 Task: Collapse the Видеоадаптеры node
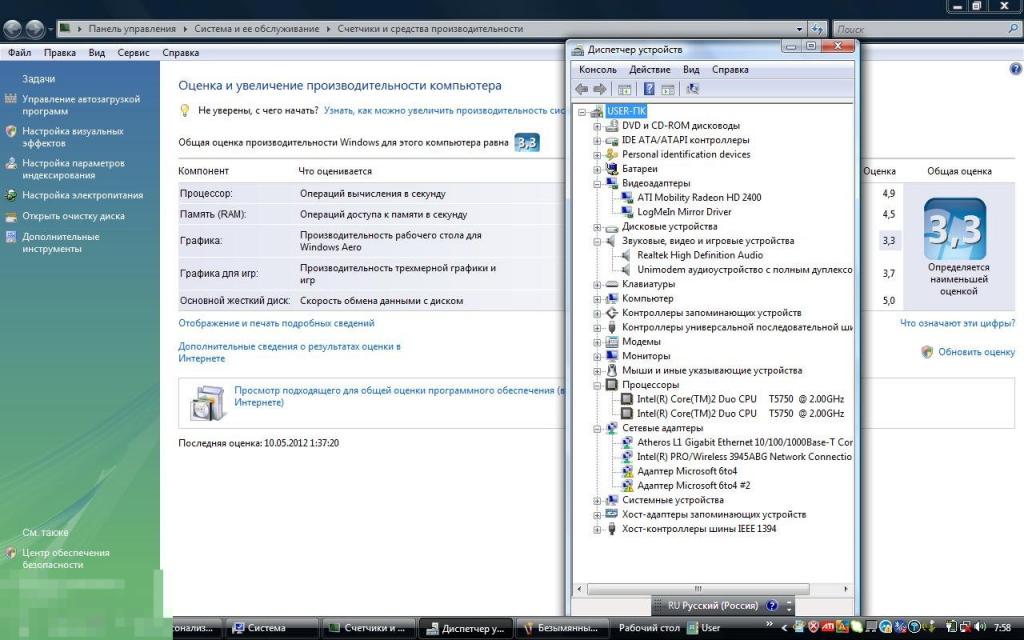(597, 184)
